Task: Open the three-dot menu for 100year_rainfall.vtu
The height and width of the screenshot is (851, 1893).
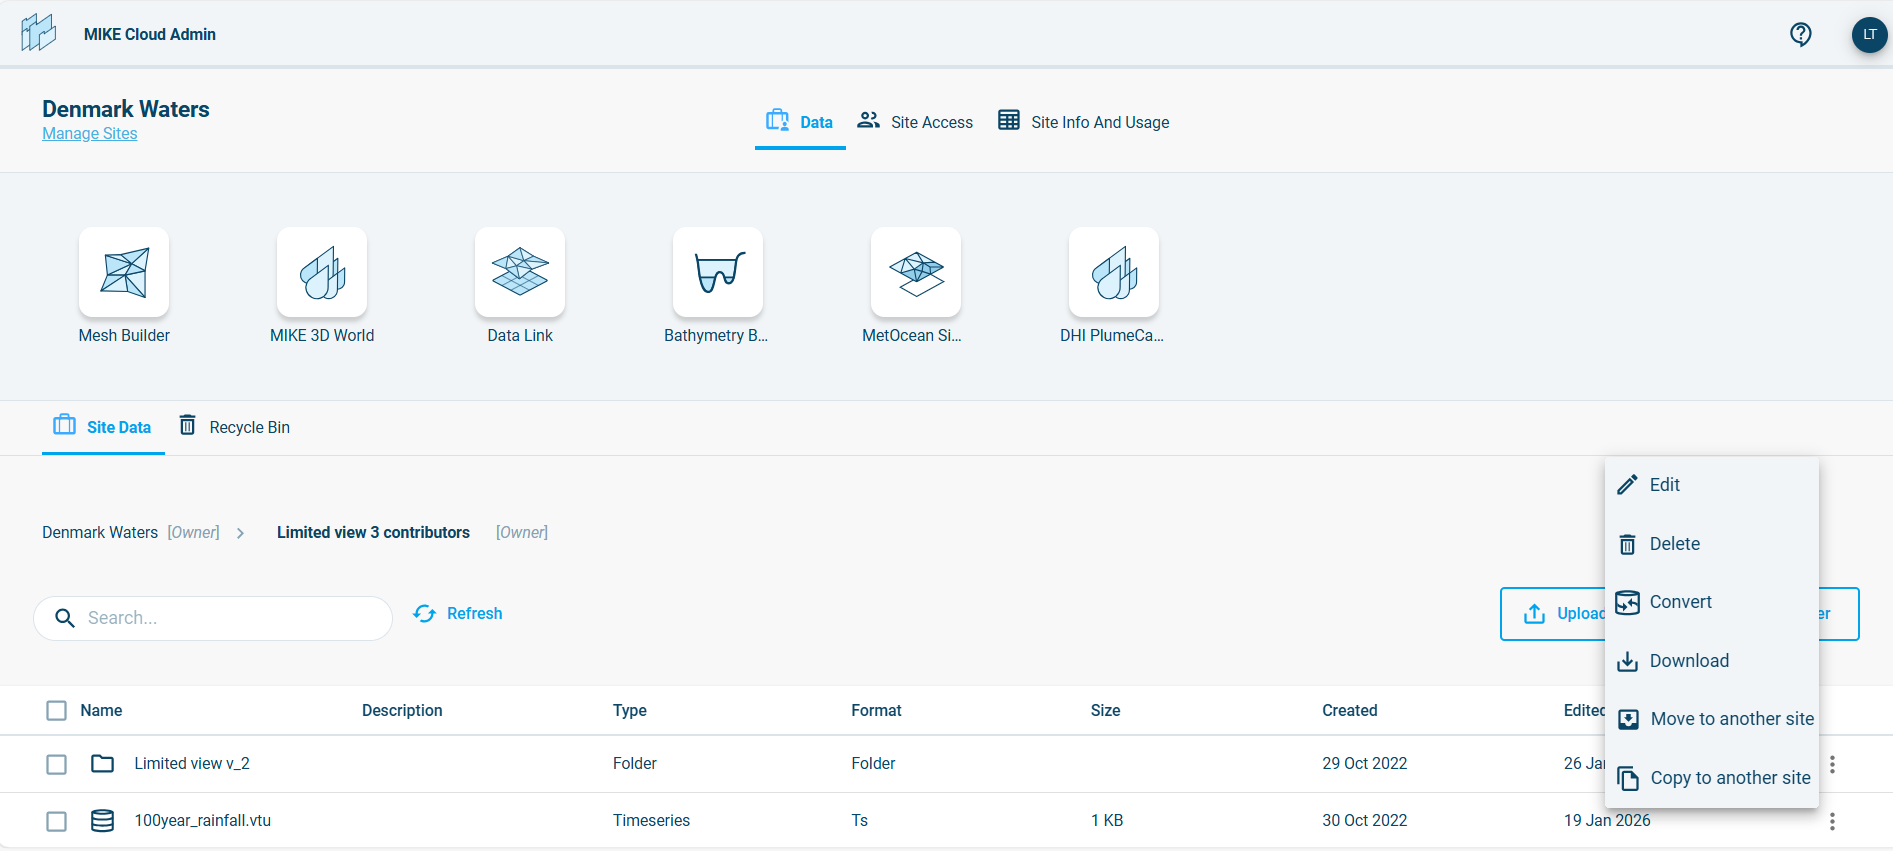Action: click(x=1832, y=821)
